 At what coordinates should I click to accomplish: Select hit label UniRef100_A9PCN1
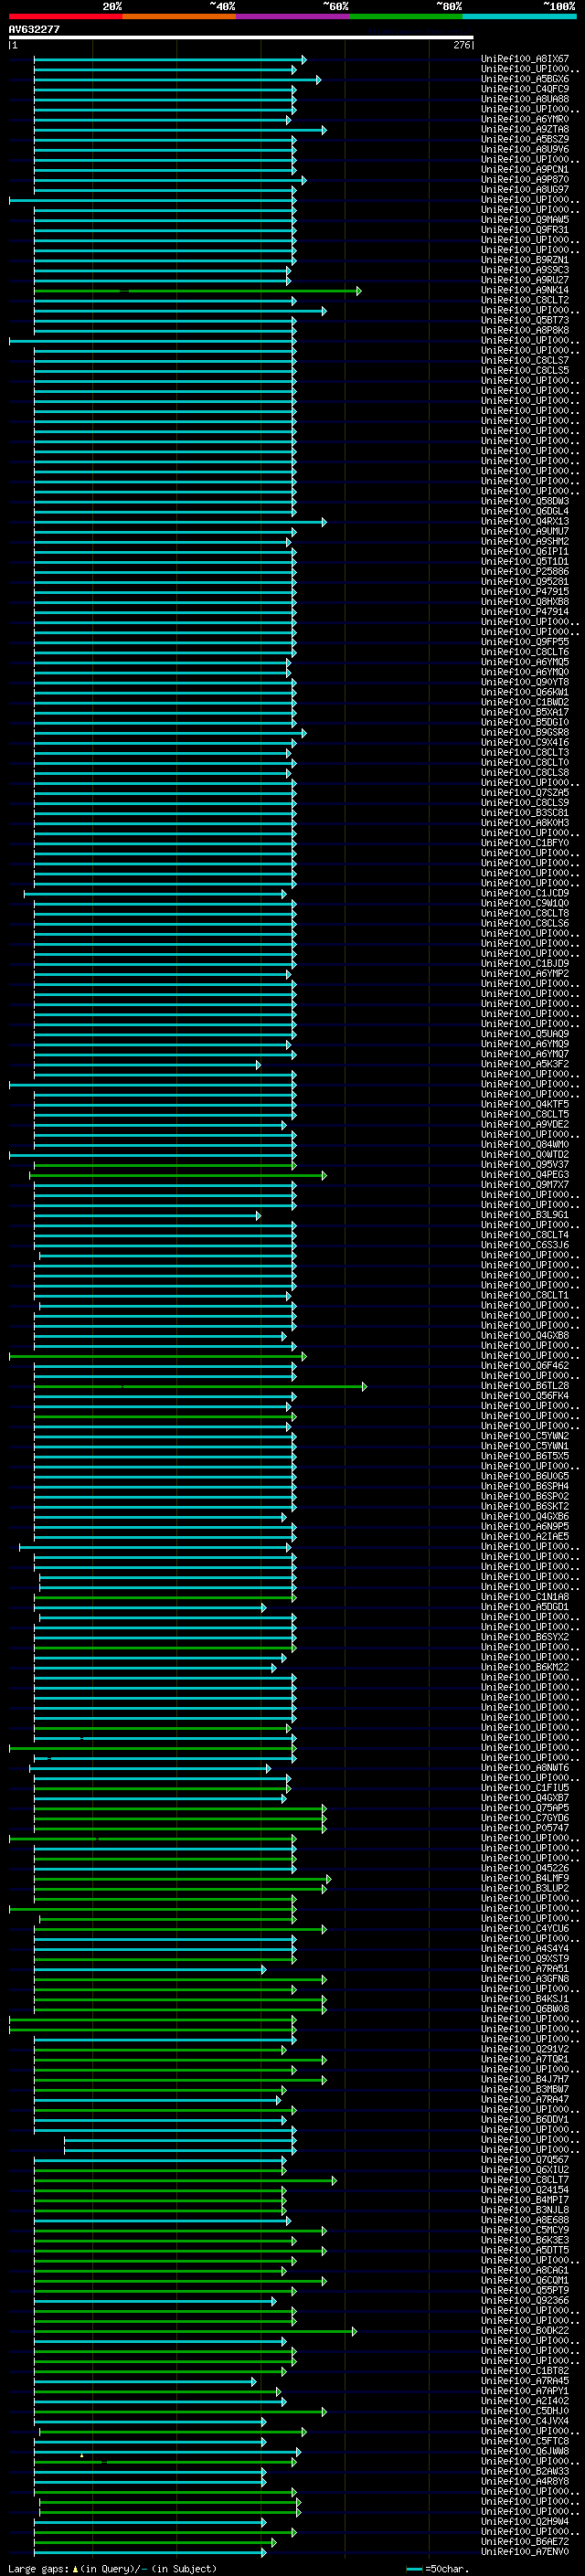[x=525, y=170]
